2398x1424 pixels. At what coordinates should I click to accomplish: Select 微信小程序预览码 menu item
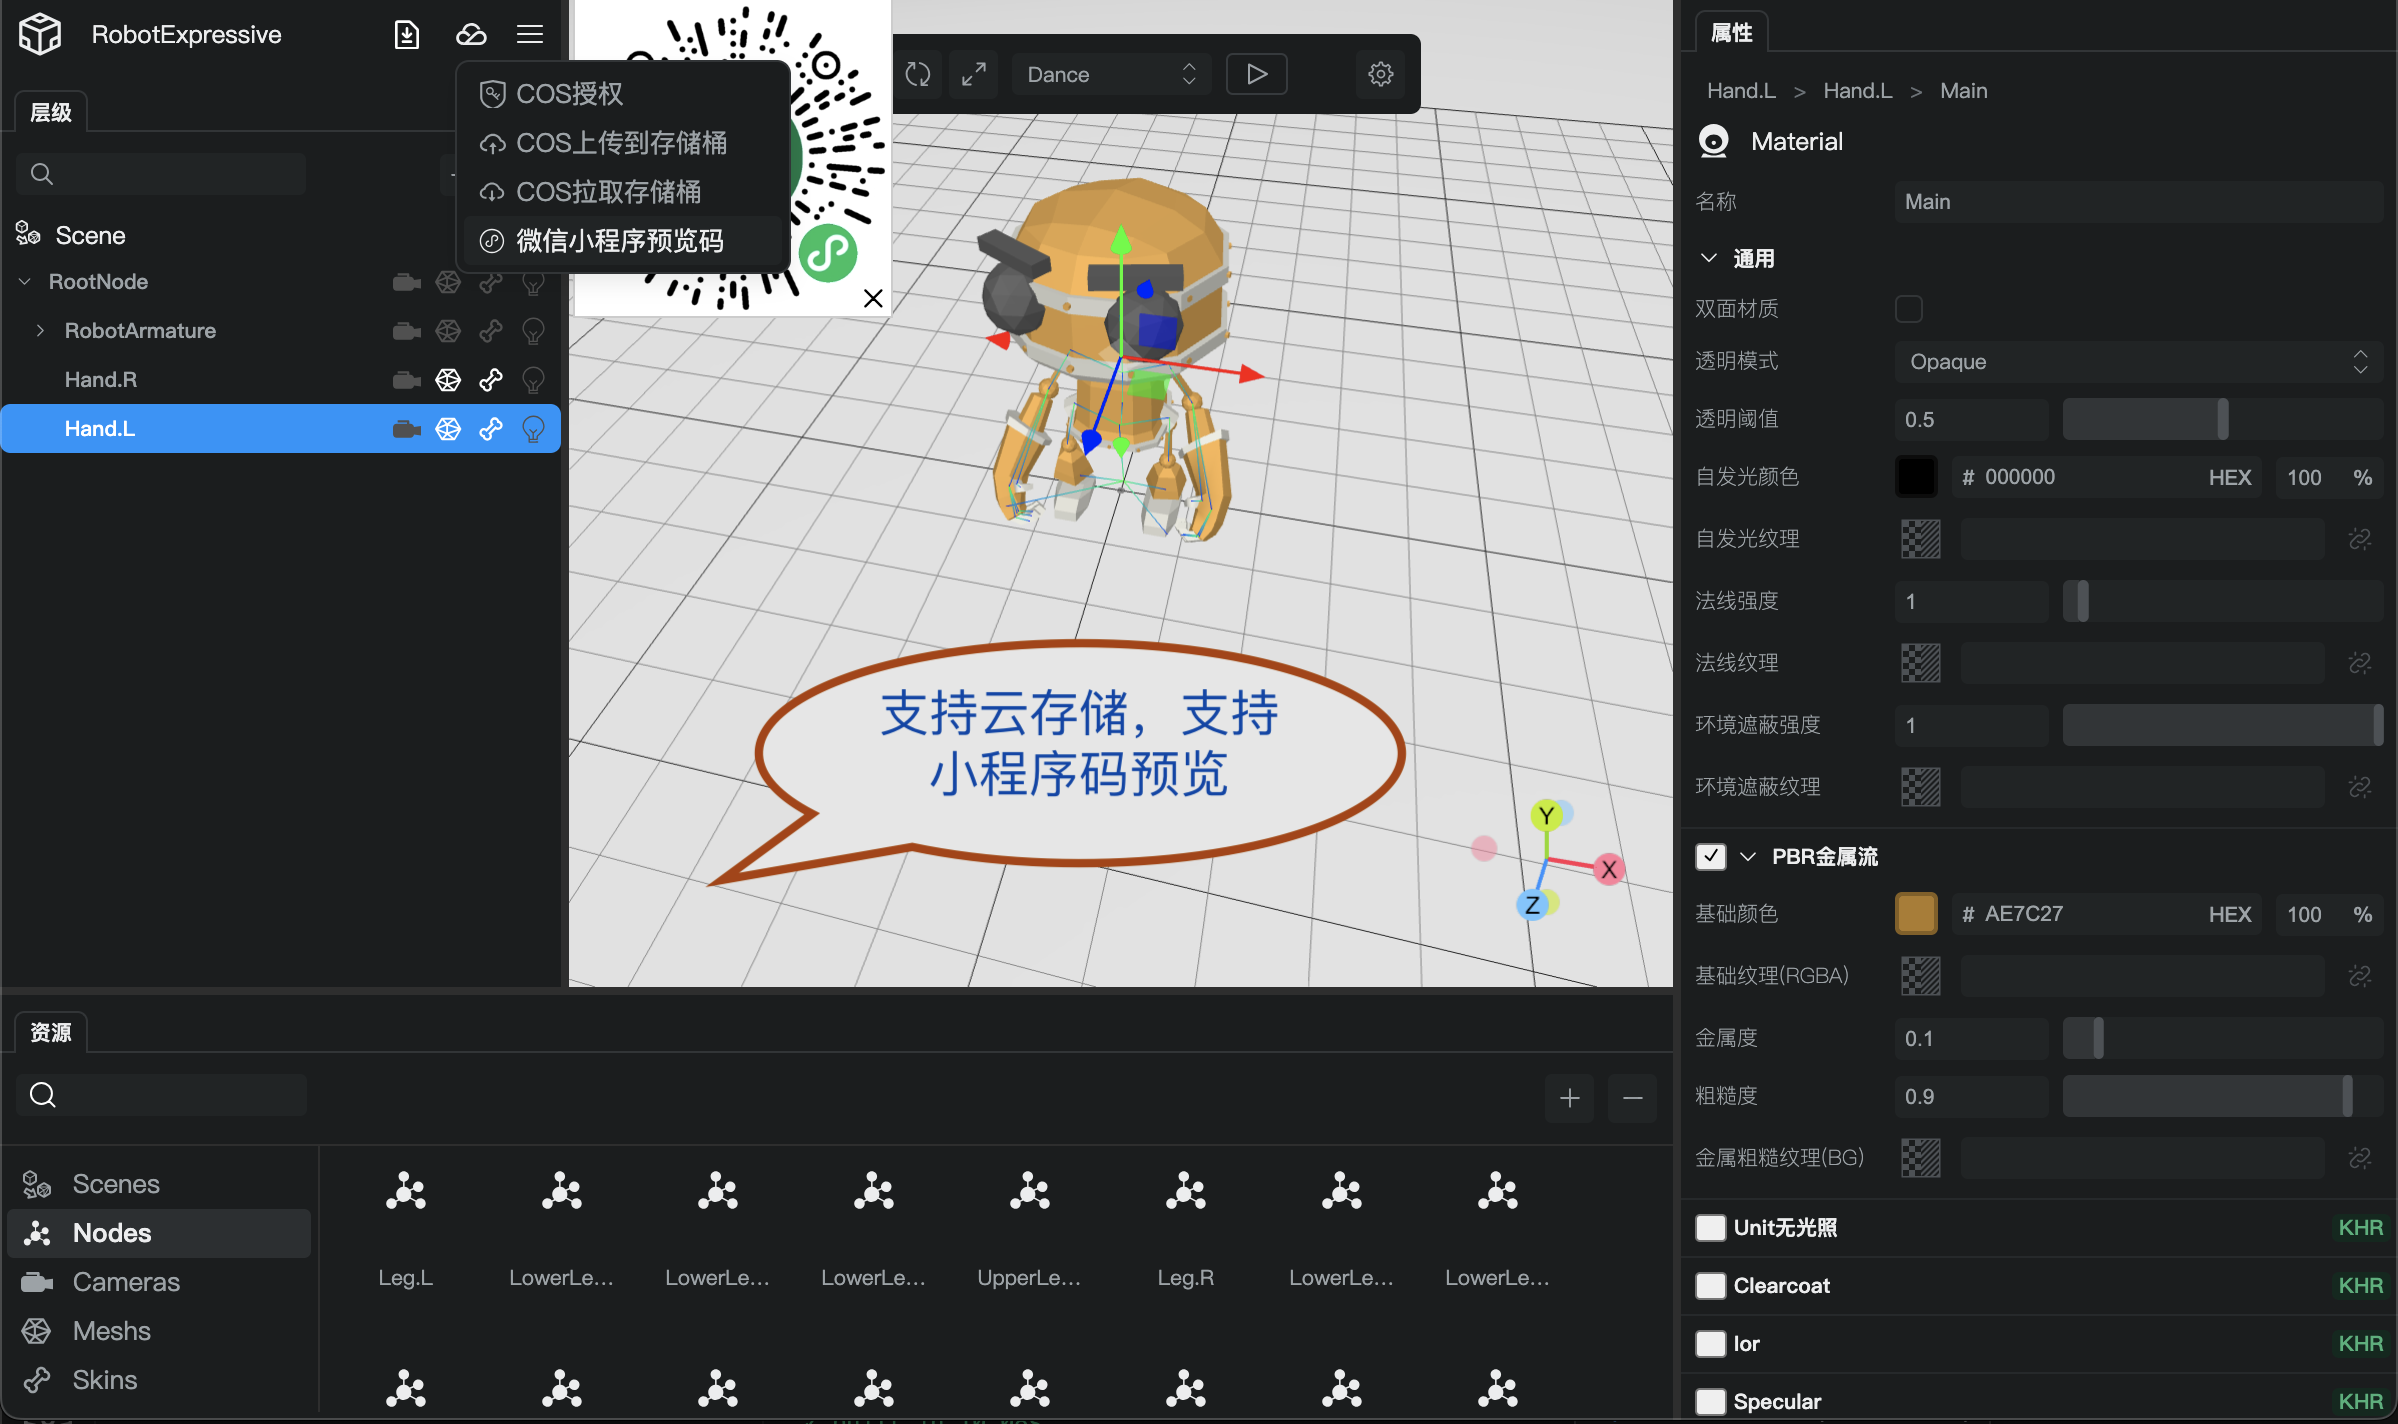click(x=620, y=241)
